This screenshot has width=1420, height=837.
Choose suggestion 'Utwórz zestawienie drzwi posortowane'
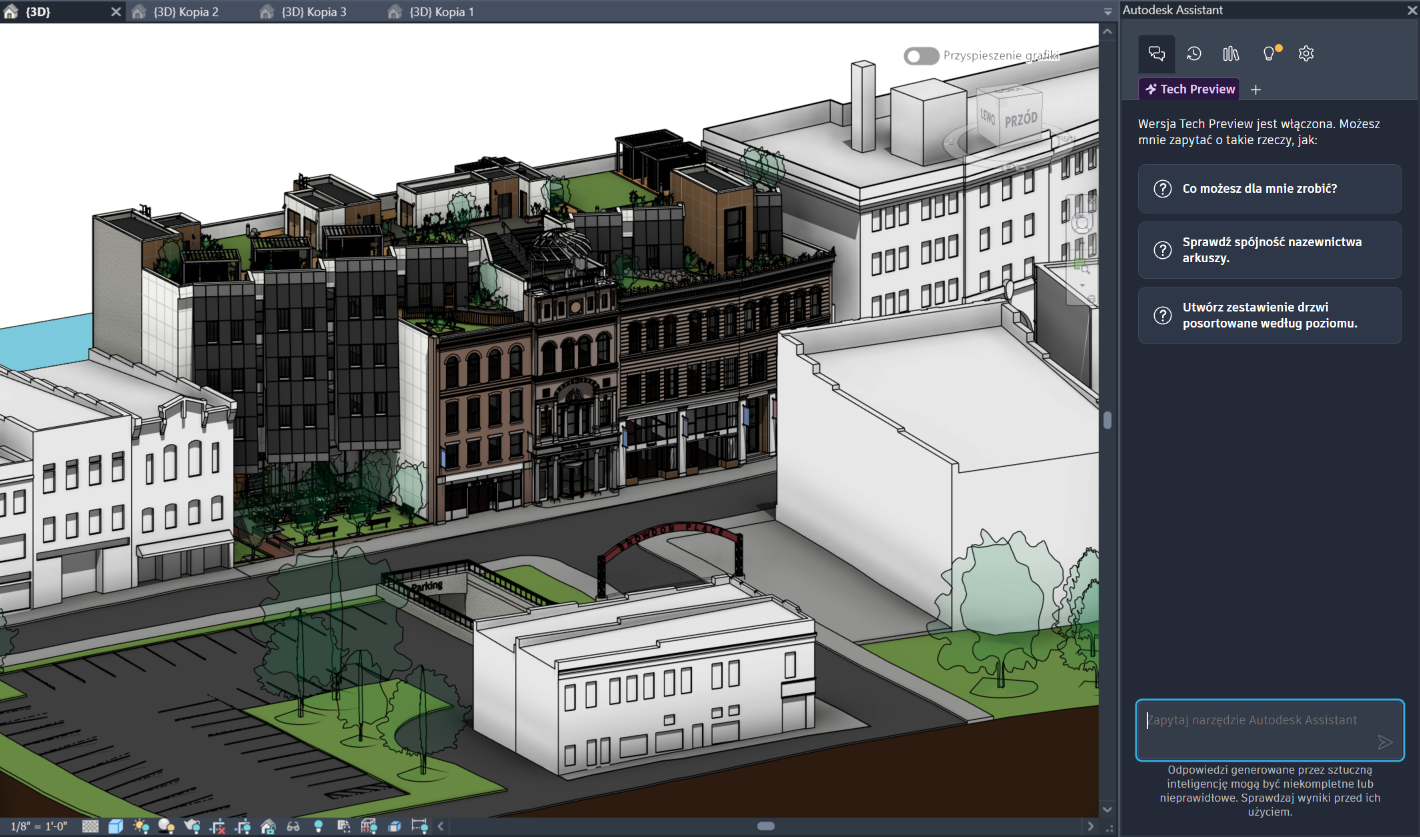coord(1270,315)
